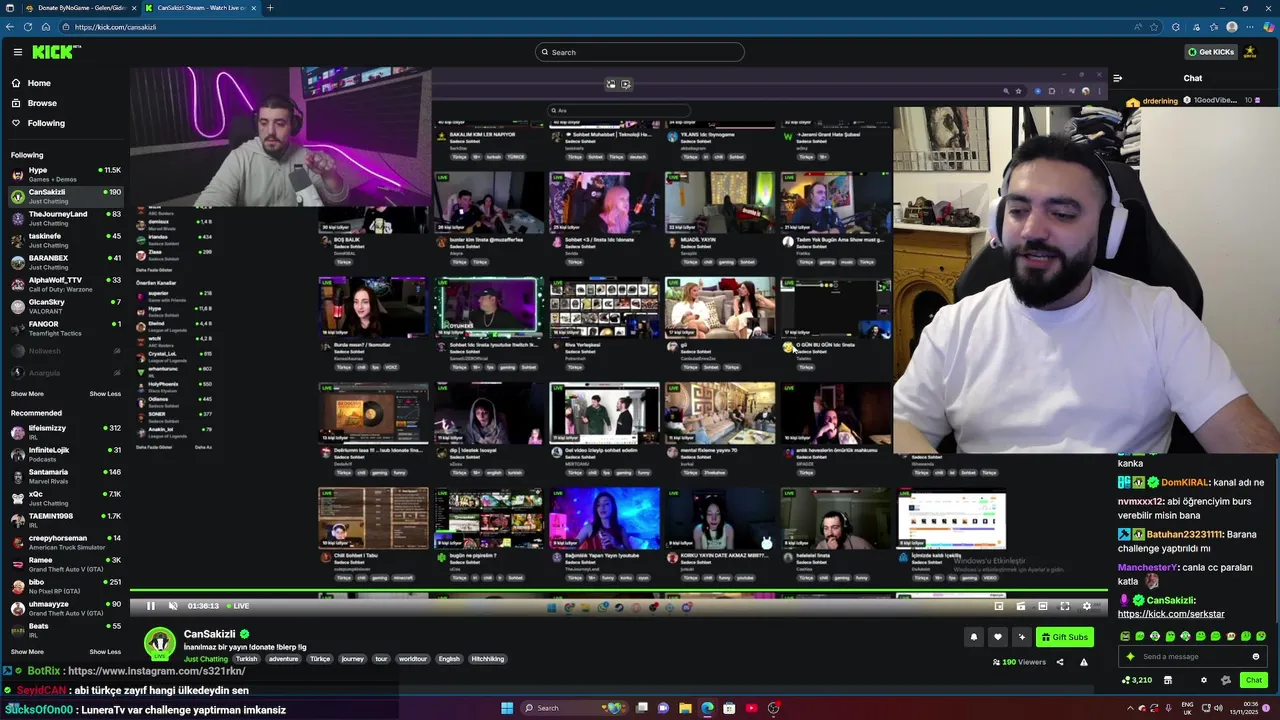Select the worldtour tag

click(413, 659)
